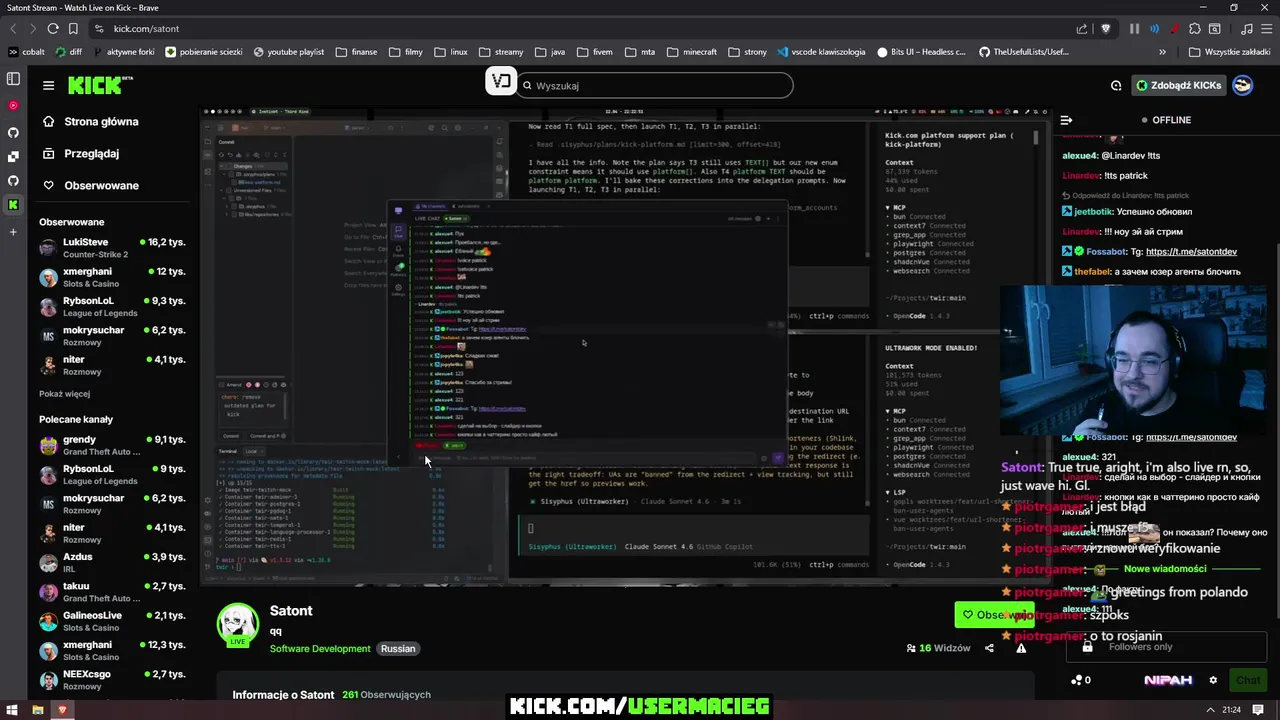Open the finanse bookmark folder

pyautogui.click(x=356, y=52)
